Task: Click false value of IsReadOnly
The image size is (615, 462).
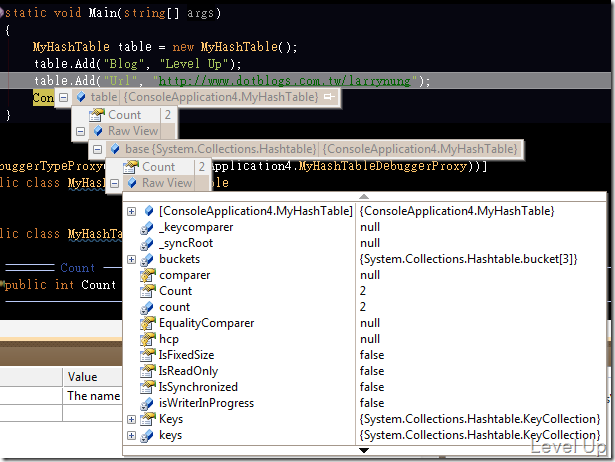Action: [372, 371]
